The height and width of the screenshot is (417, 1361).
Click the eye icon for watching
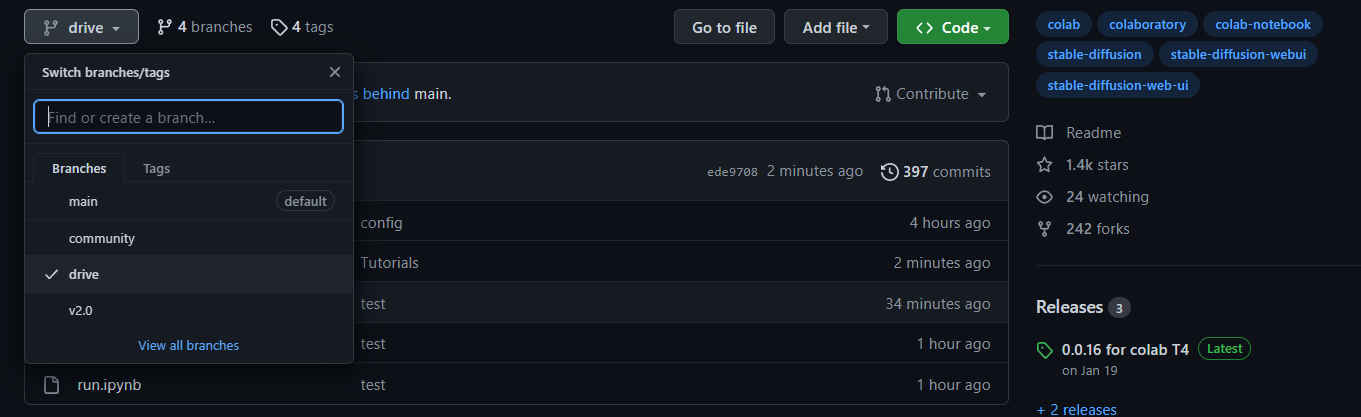(x=1044, y=197)
